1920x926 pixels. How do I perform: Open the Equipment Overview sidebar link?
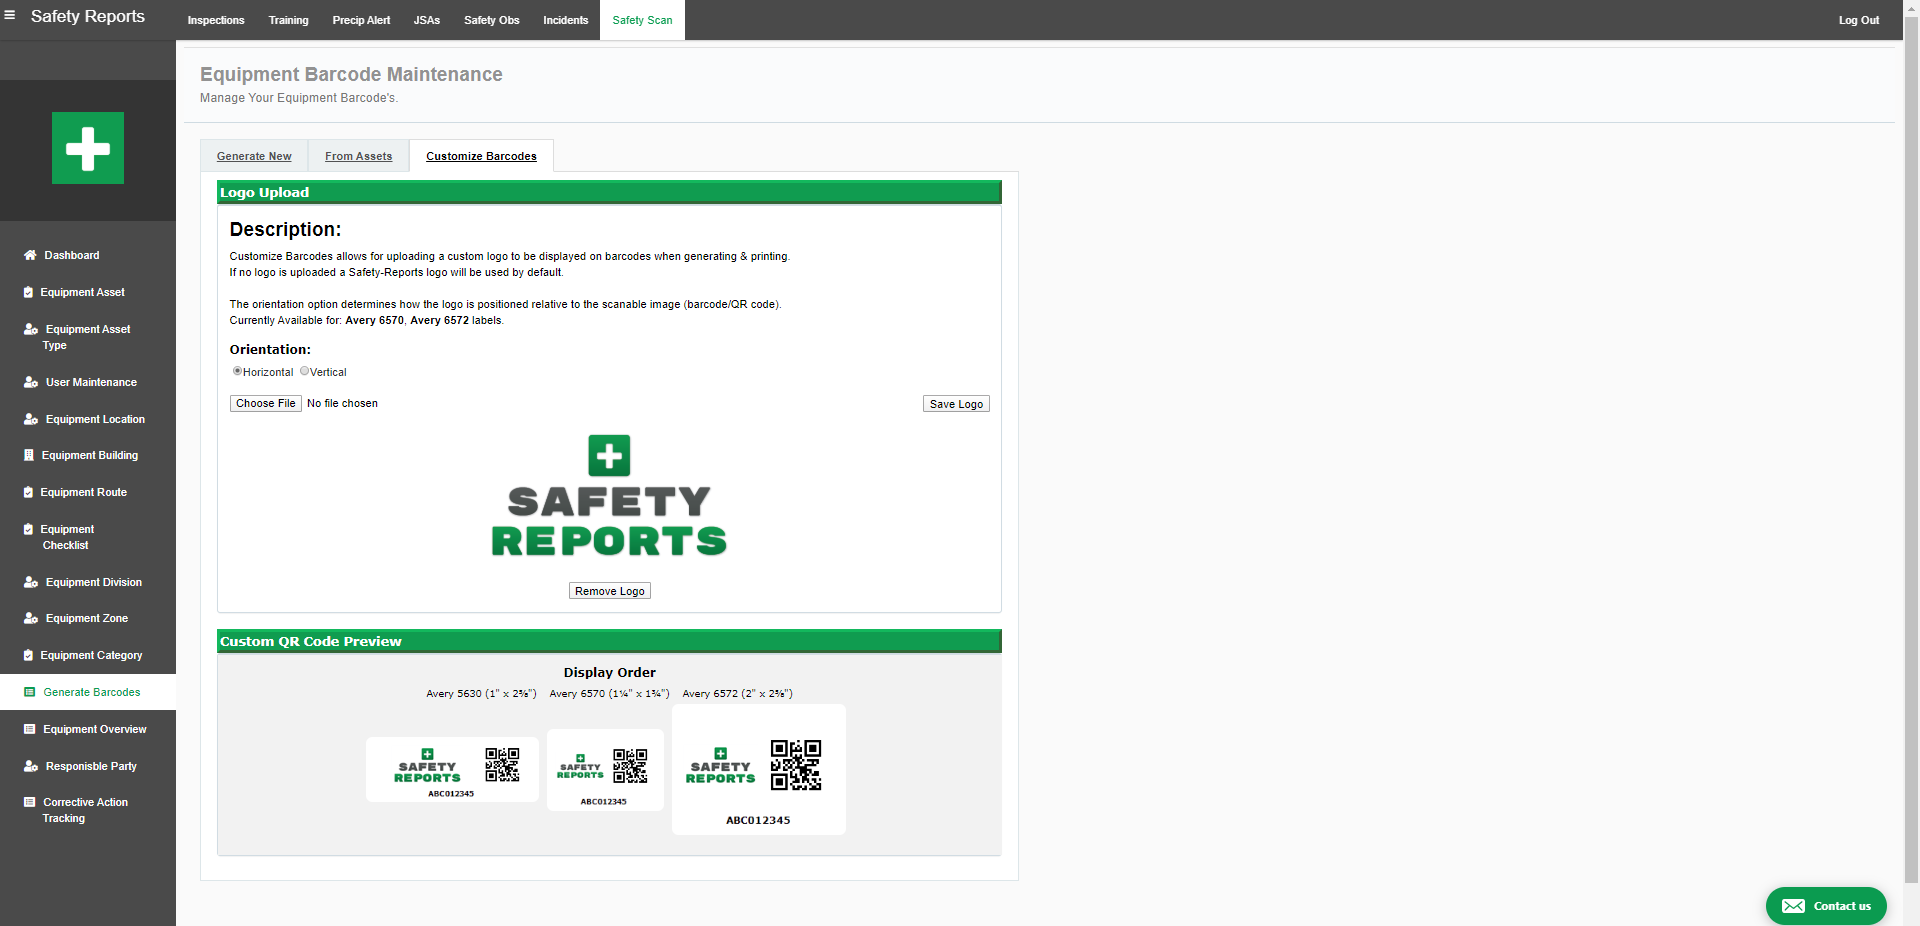point(95,729)
